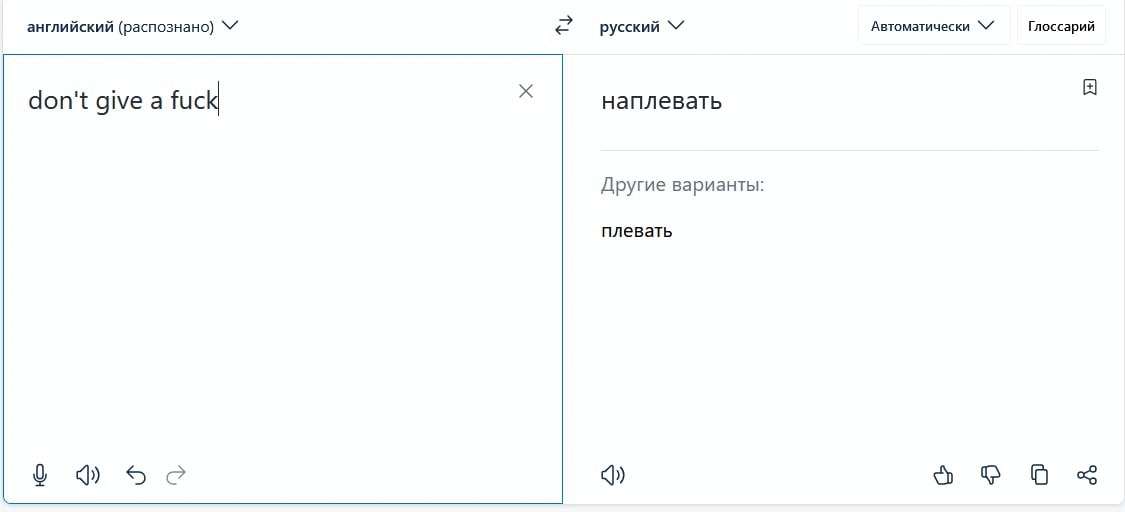This screenshot has width=1125, height=512.
Task: Rate translation with thumbs up
Action: [x=943, y=475]
